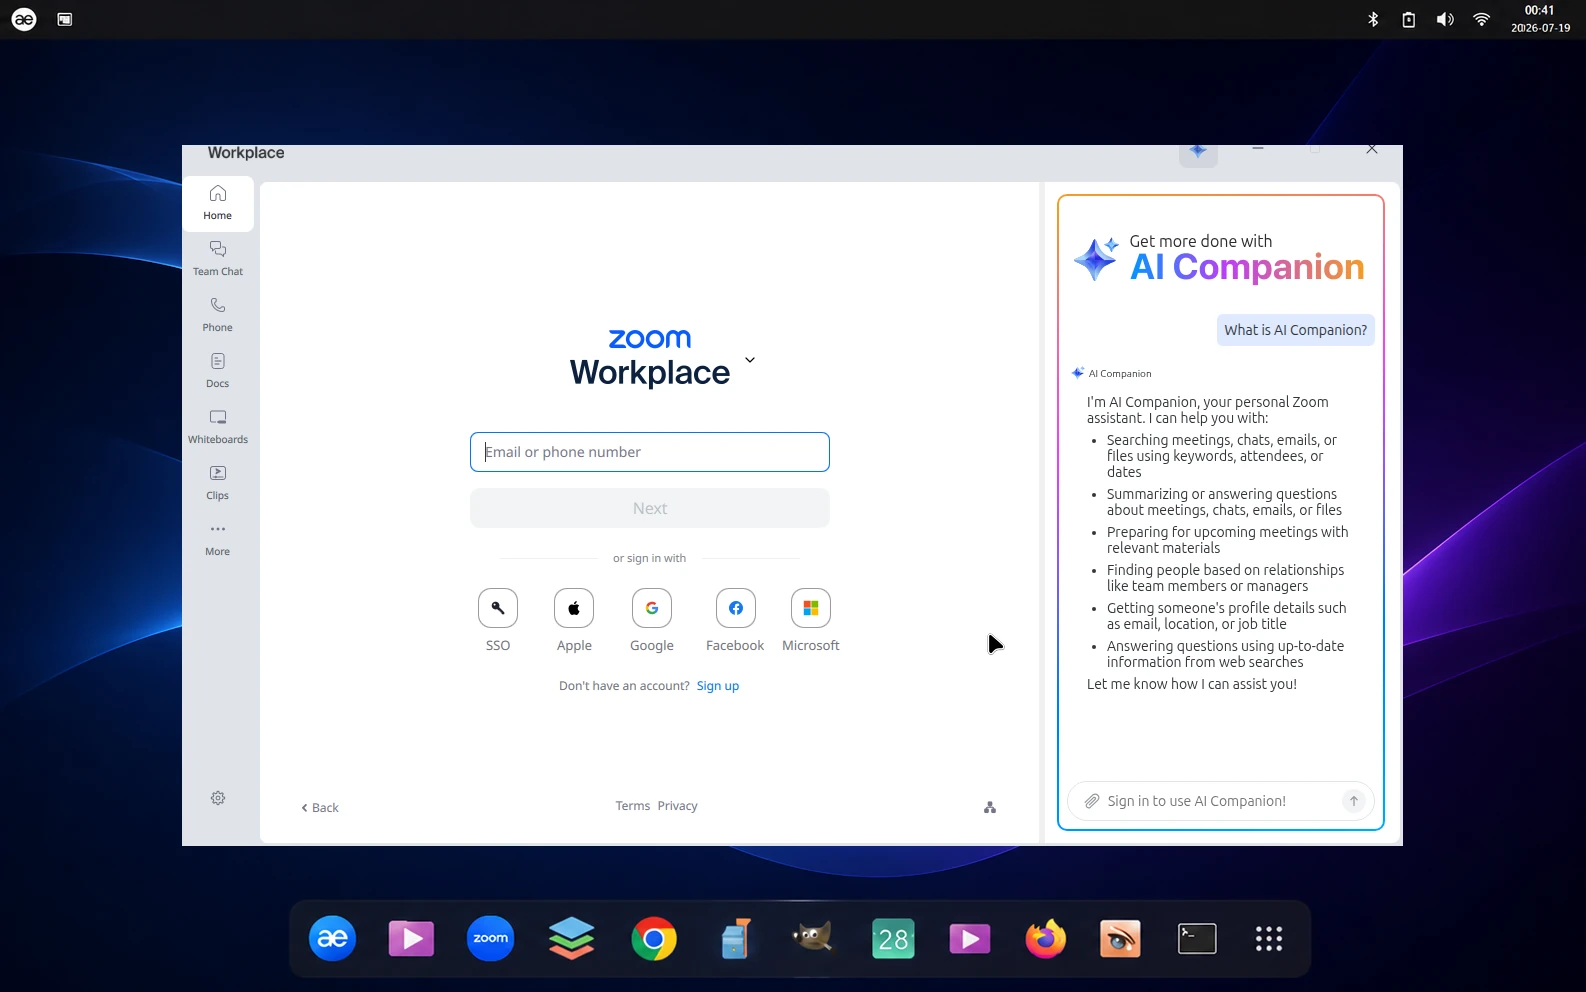1586x992 pixels.
Task: Open the Home tab in sidebar
Action: 218,203
